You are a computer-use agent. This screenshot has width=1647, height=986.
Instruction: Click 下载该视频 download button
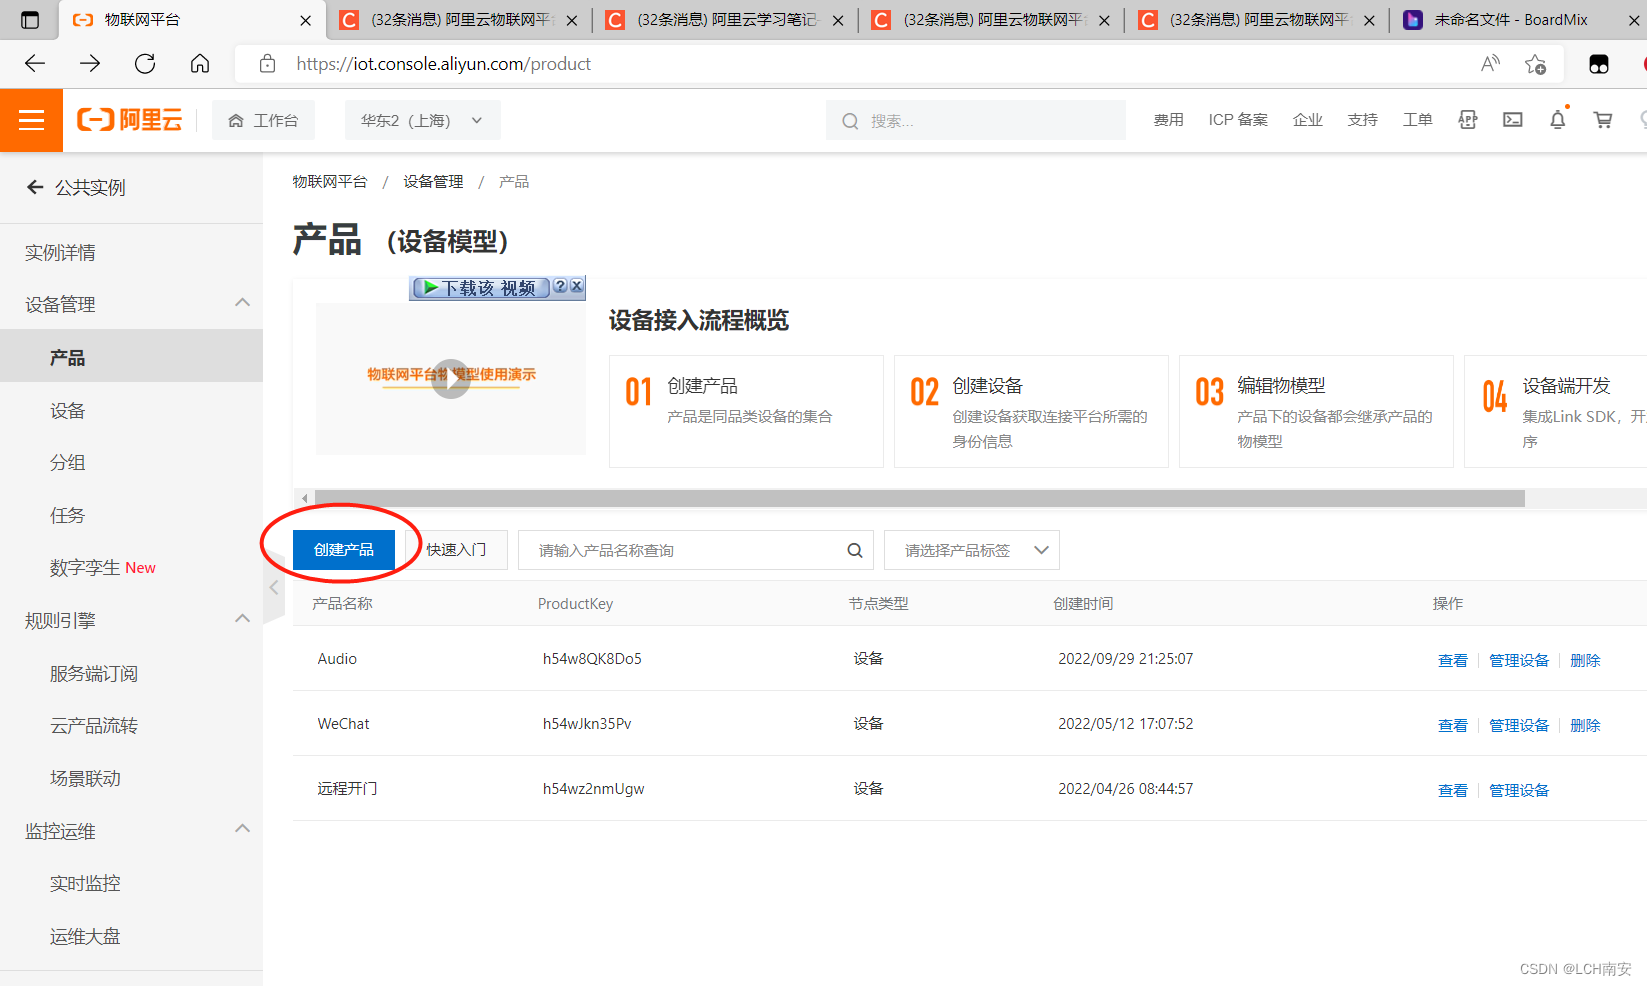pyautogui.click(x=481, y=288)
